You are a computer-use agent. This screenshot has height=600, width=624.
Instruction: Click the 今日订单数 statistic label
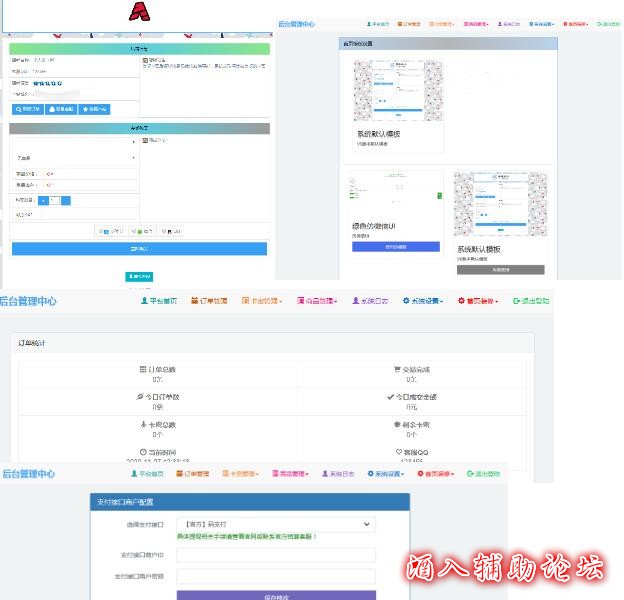click(158, 397)
